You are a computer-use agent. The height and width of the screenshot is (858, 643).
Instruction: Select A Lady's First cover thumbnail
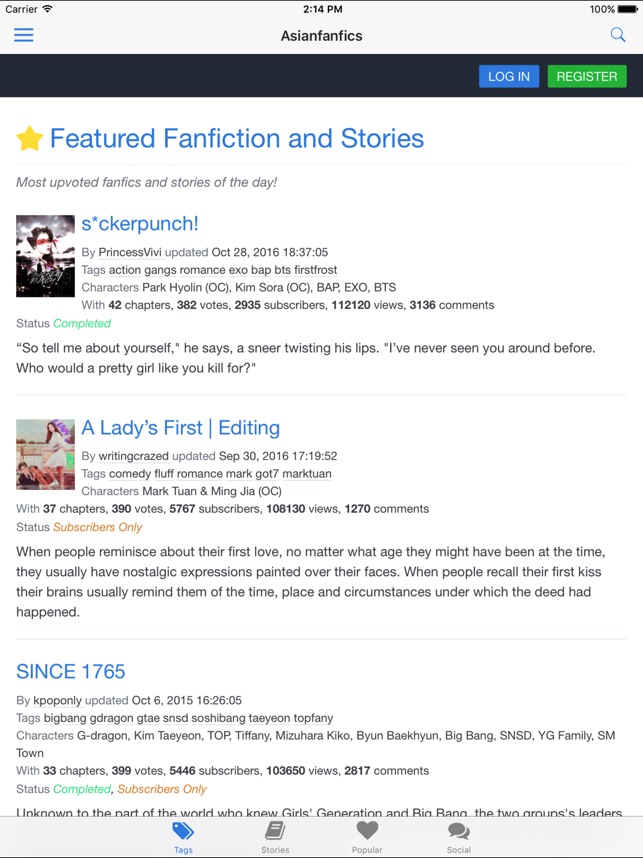click(45, 455)
